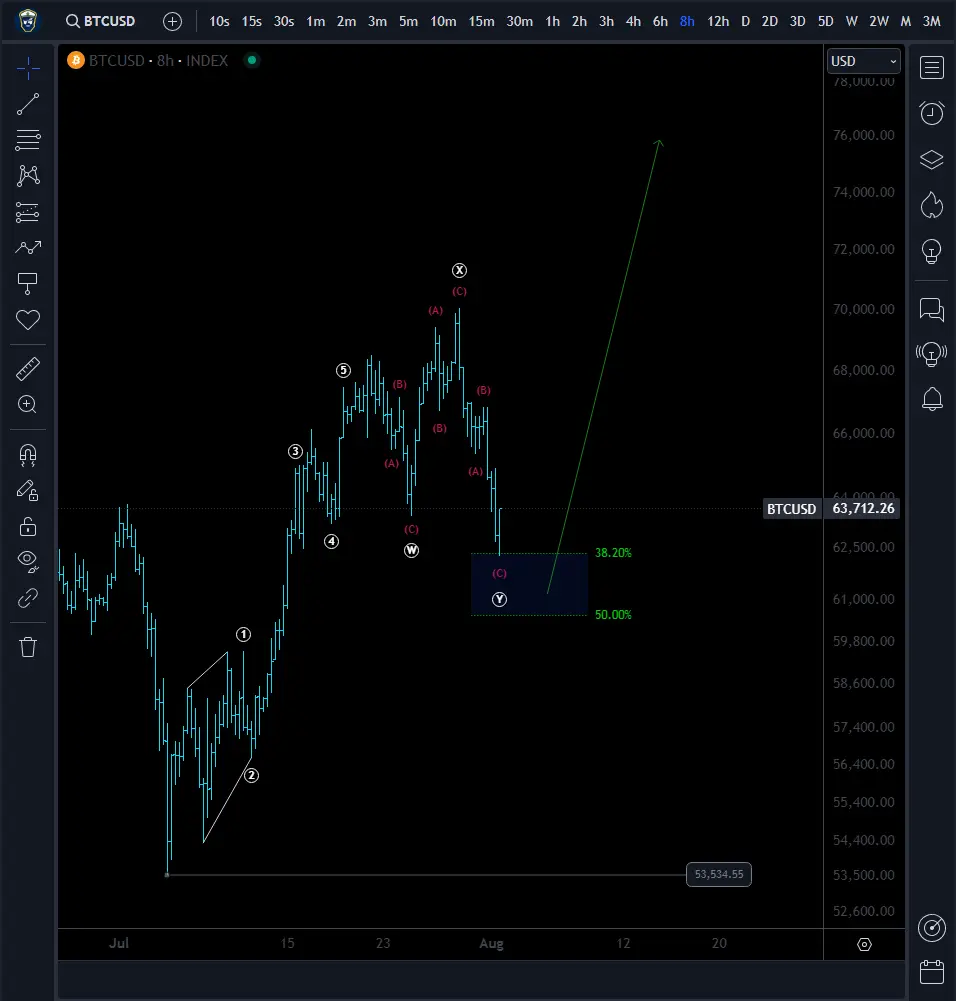This screenshot has height=1001, width=956.
Task: Switch to the 15s timeframe
Action: click(x=251, y=21)
